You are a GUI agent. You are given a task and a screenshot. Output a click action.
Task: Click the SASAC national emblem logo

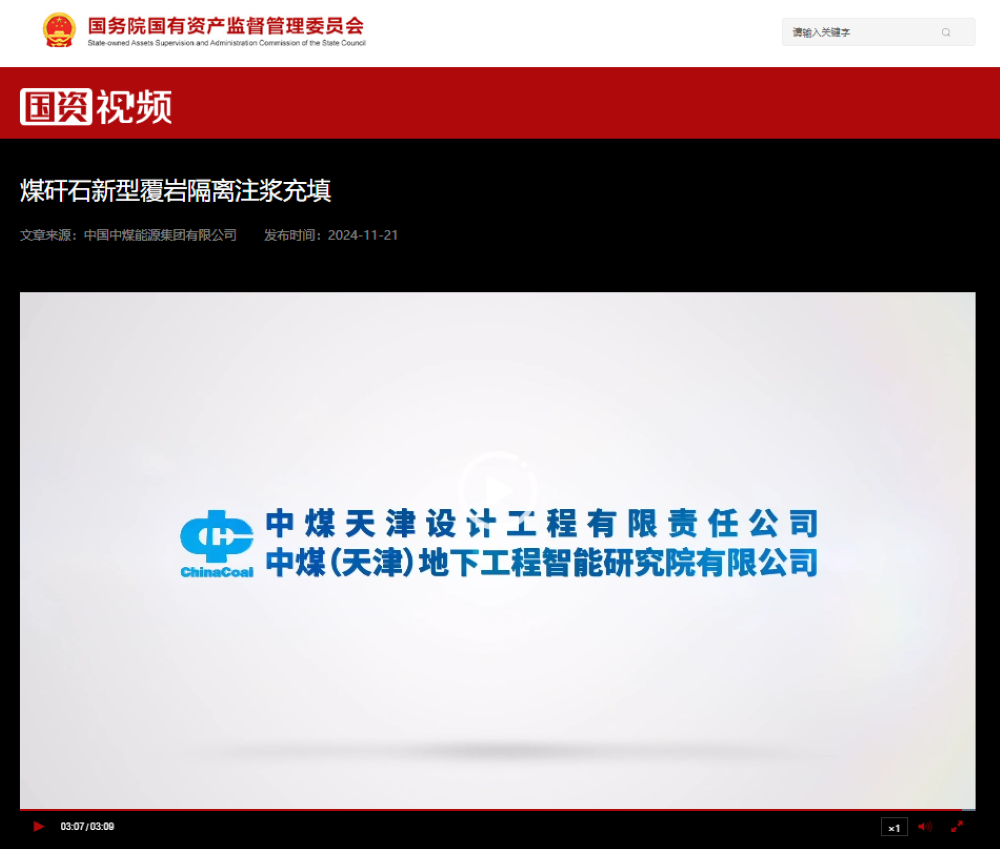tap(59, 30)
